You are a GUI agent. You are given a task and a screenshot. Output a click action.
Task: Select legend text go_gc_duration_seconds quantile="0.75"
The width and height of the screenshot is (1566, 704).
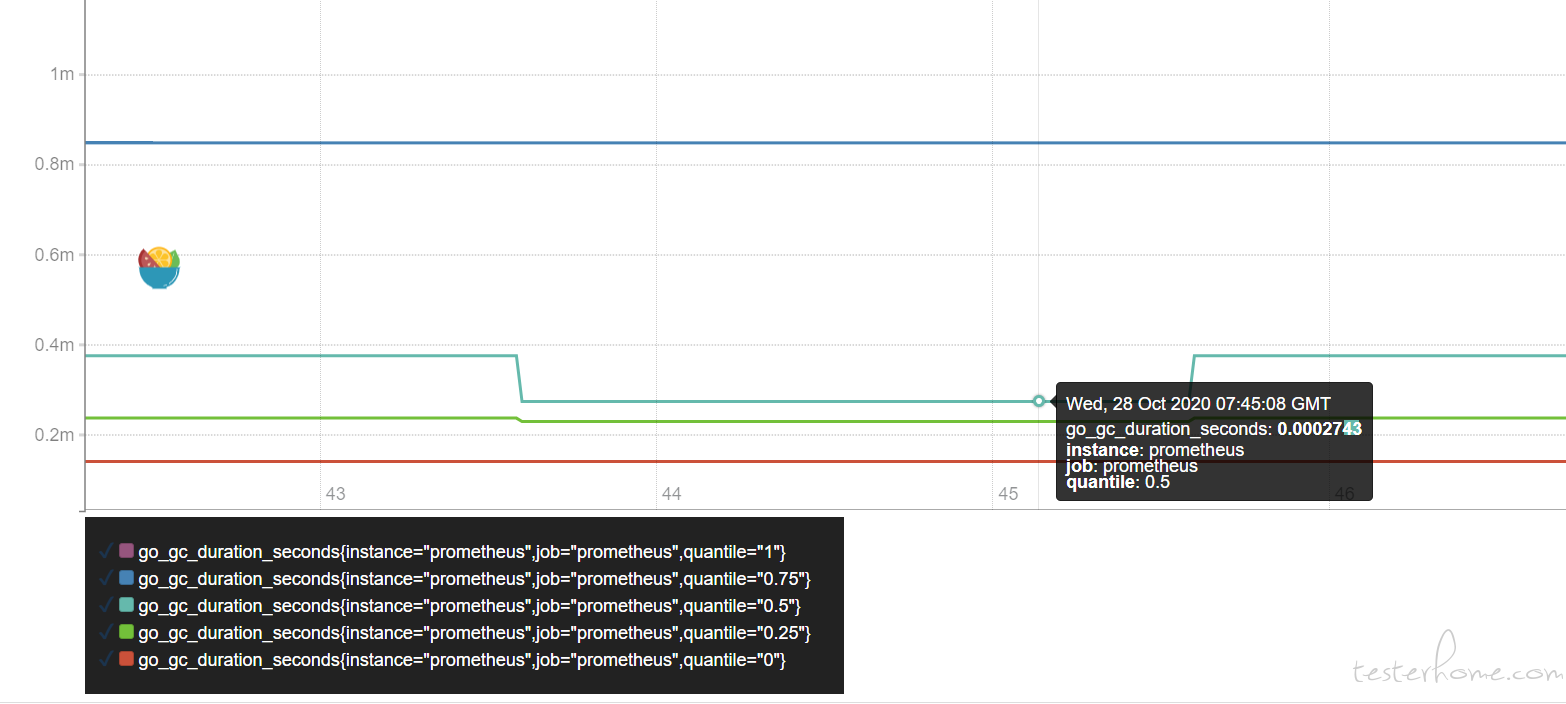click(x=474, y=579)
